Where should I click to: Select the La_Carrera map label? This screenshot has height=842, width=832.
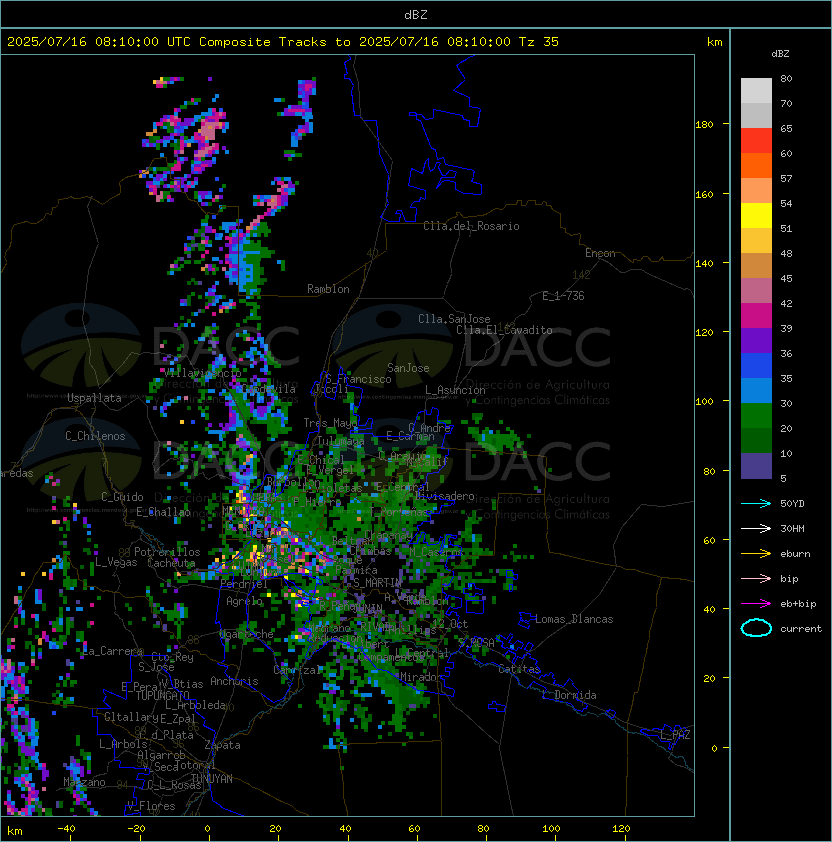point(113,651)
